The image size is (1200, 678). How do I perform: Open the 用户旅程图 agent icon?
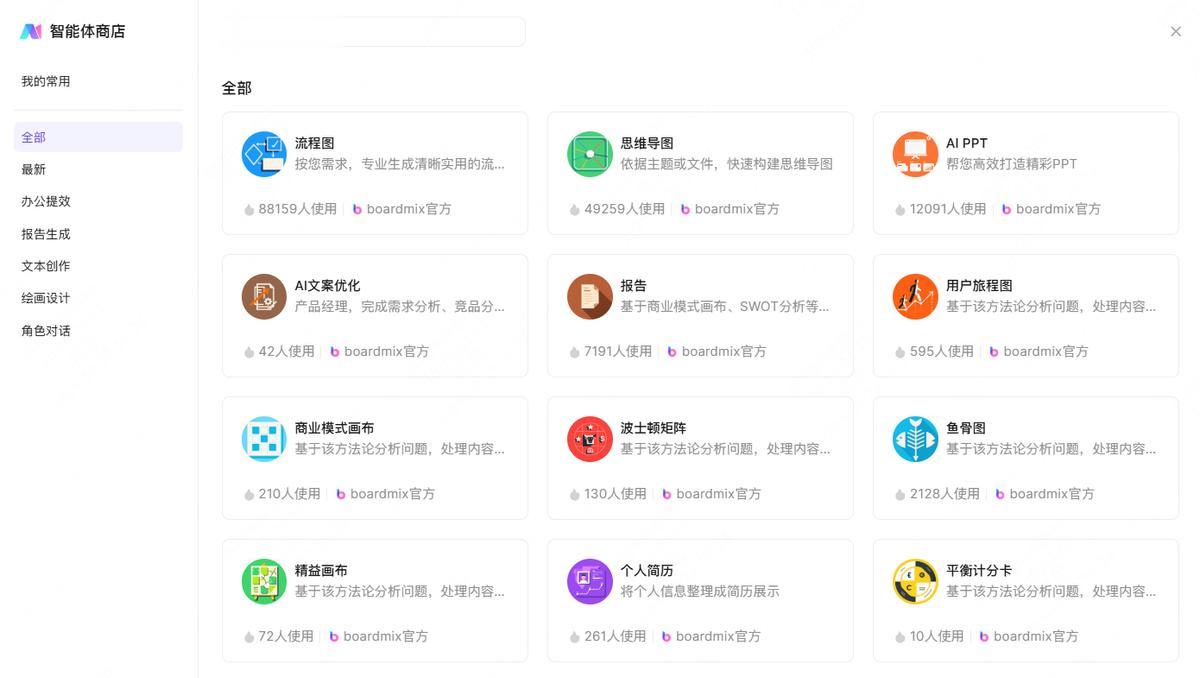[915, 296]
